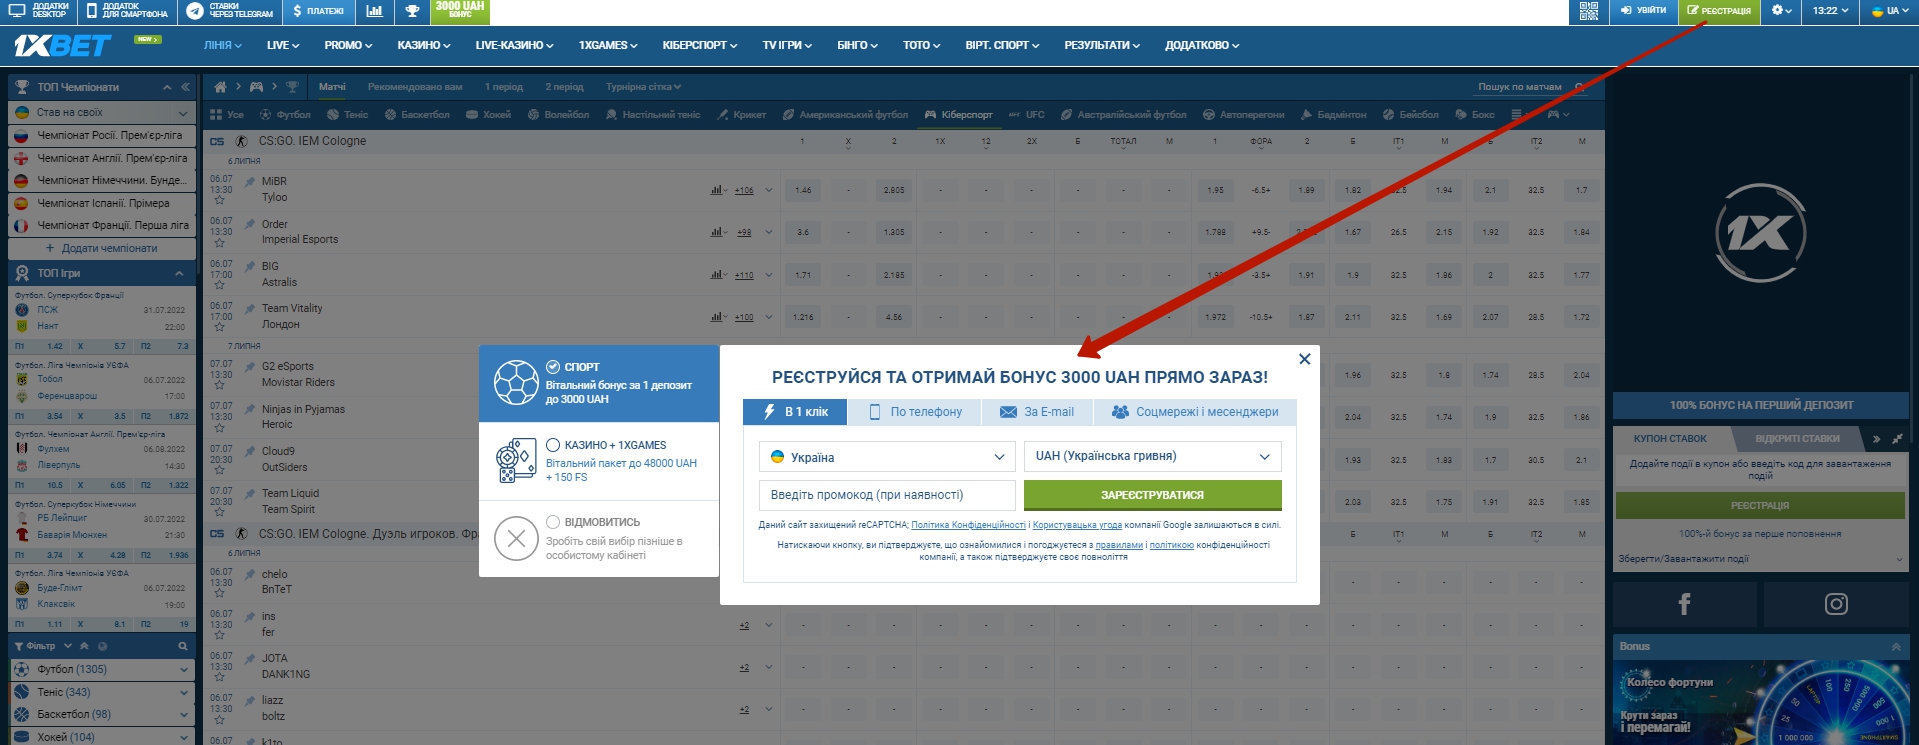The height and width of the screenshot is (745, 1919).
Task: Close the registration popup
Action: (1304, 359)
